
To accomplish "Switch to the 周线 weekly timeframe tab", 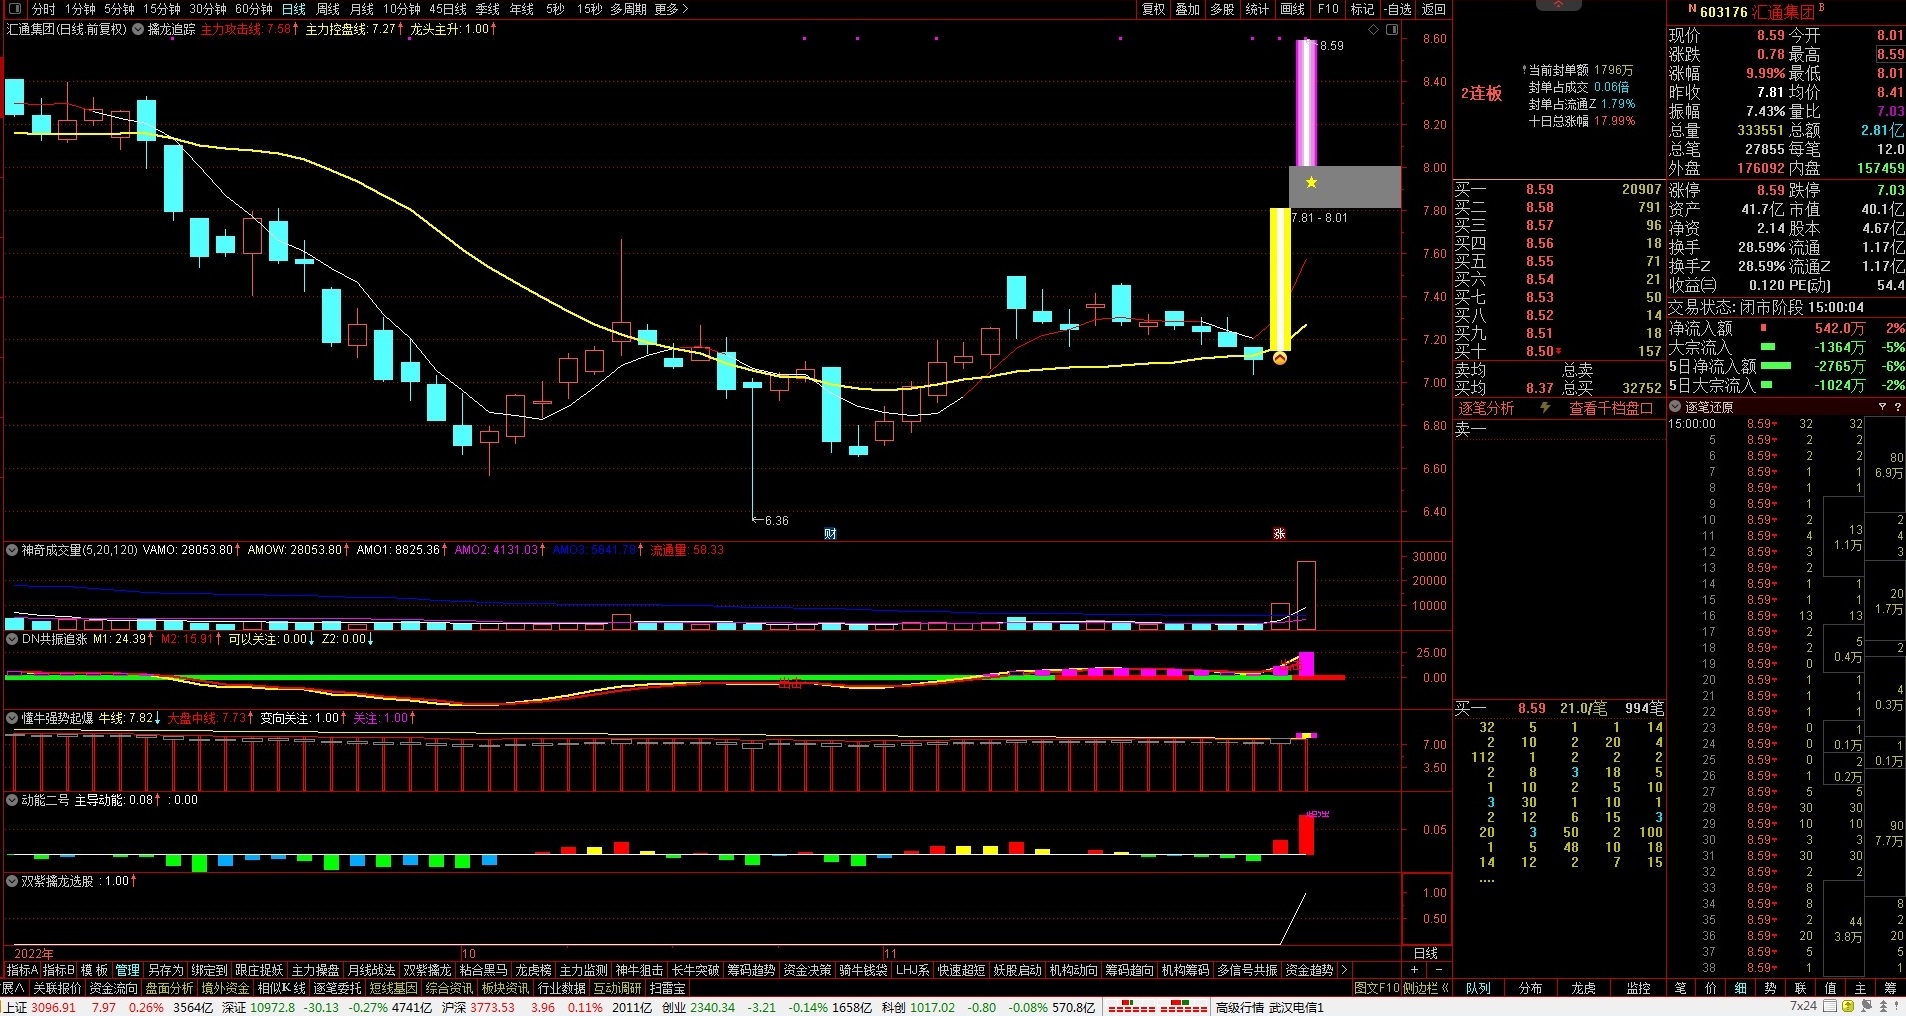I will tap(328, 9).
